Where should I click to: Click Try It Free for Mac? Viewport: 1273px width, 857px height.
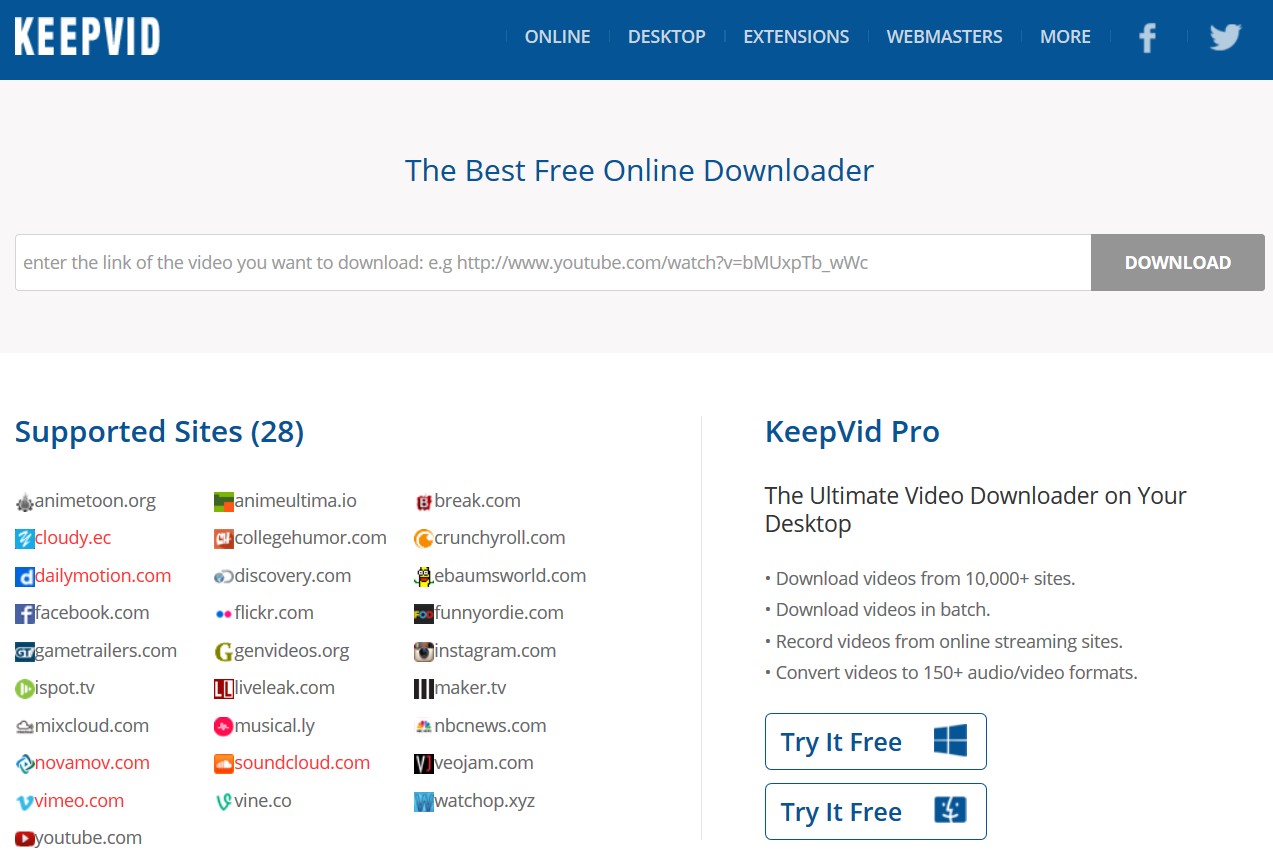pos(876,811)
